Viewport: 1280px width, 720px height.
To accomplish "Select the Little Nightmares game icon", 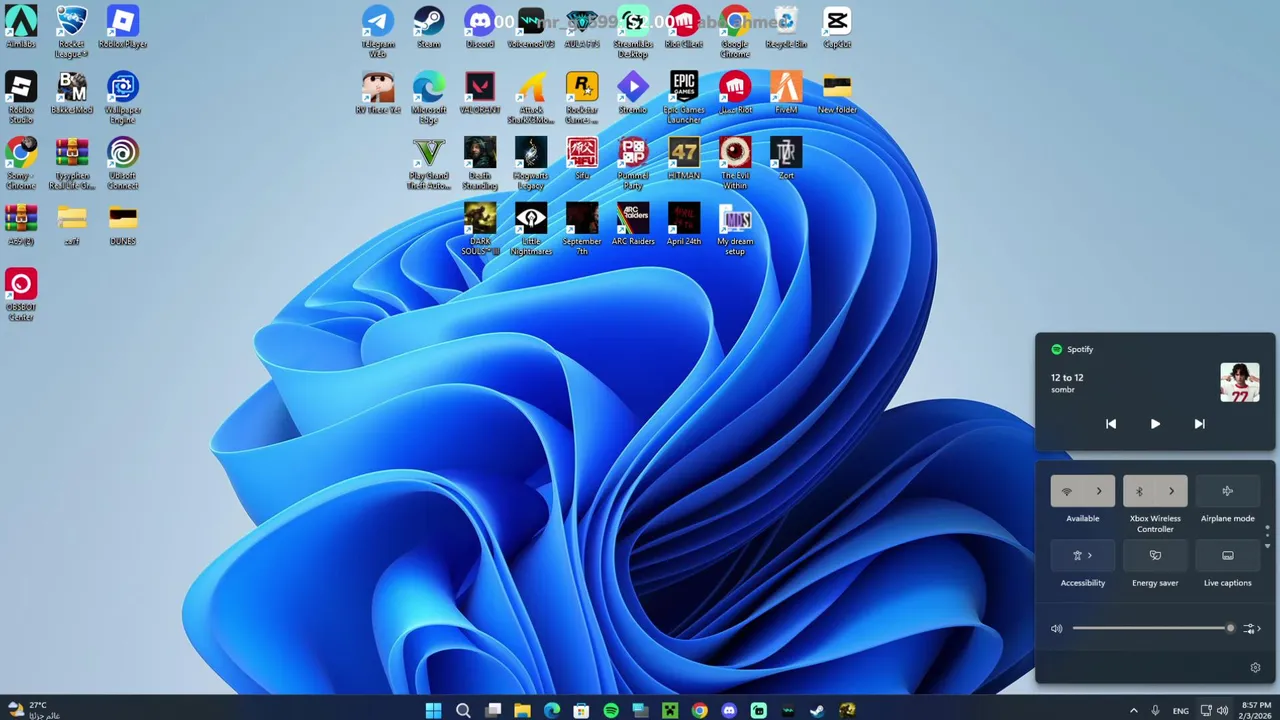I will pyautogui.click(x=531, y=229).
